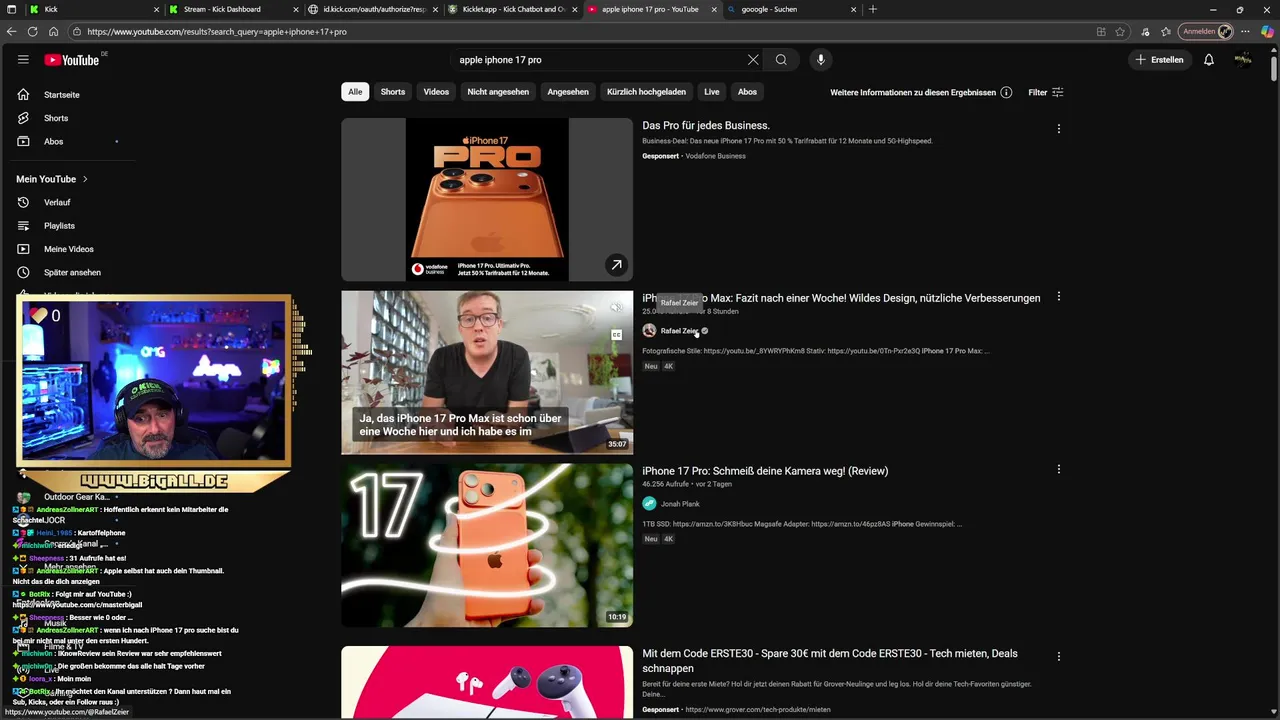Open the video title Schmeiß deine Kamera weg
Image resolution: width=1280 pixels, height=720 pixels.
765,471
